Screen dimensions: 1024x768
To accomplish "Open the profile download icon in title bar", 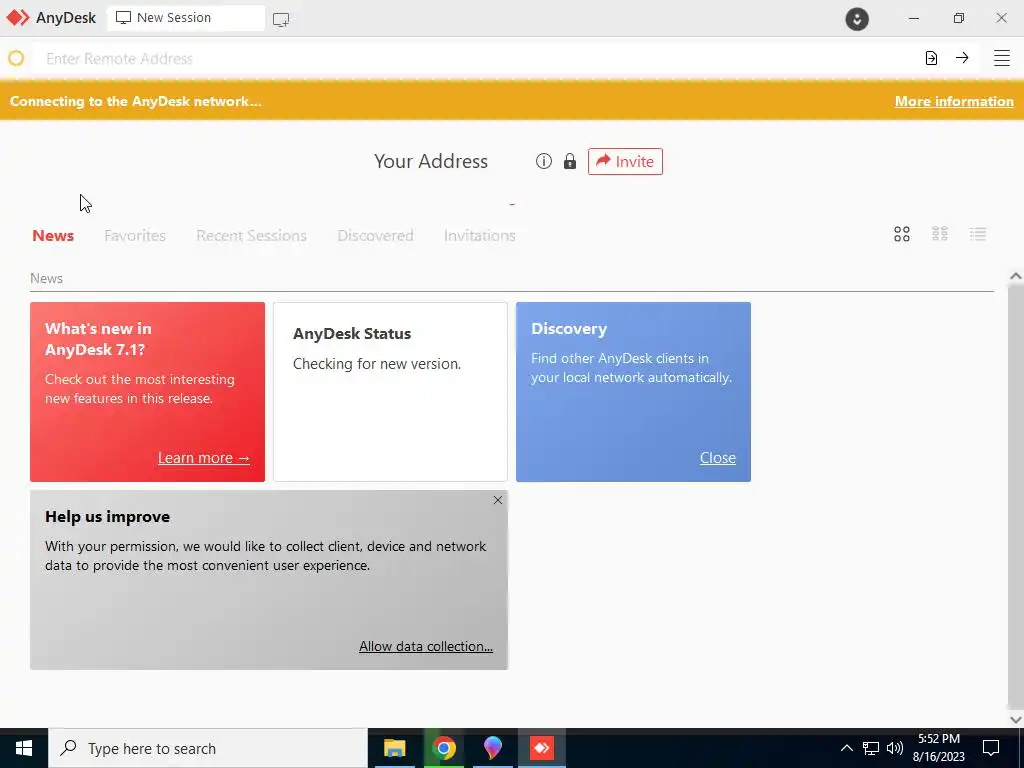I will coord(857,18).
